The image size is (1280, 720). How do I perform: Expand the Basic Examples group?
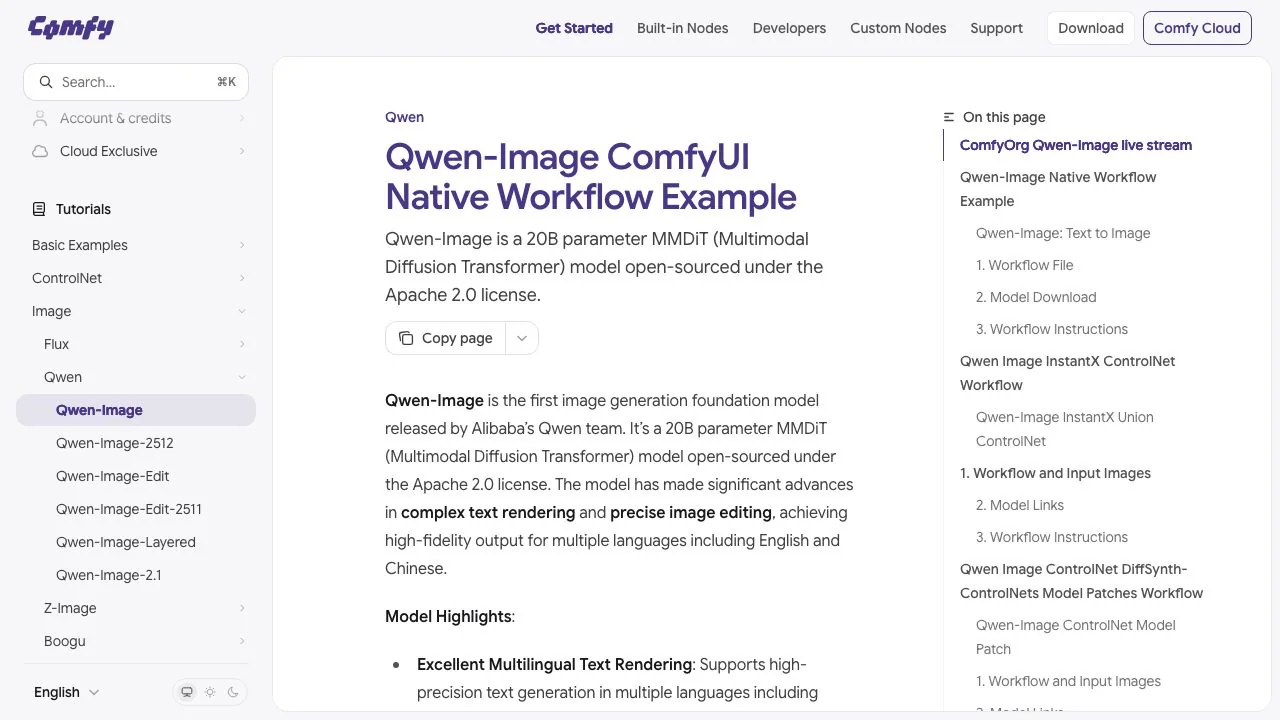pyautogui.click(x=242, y=245)
